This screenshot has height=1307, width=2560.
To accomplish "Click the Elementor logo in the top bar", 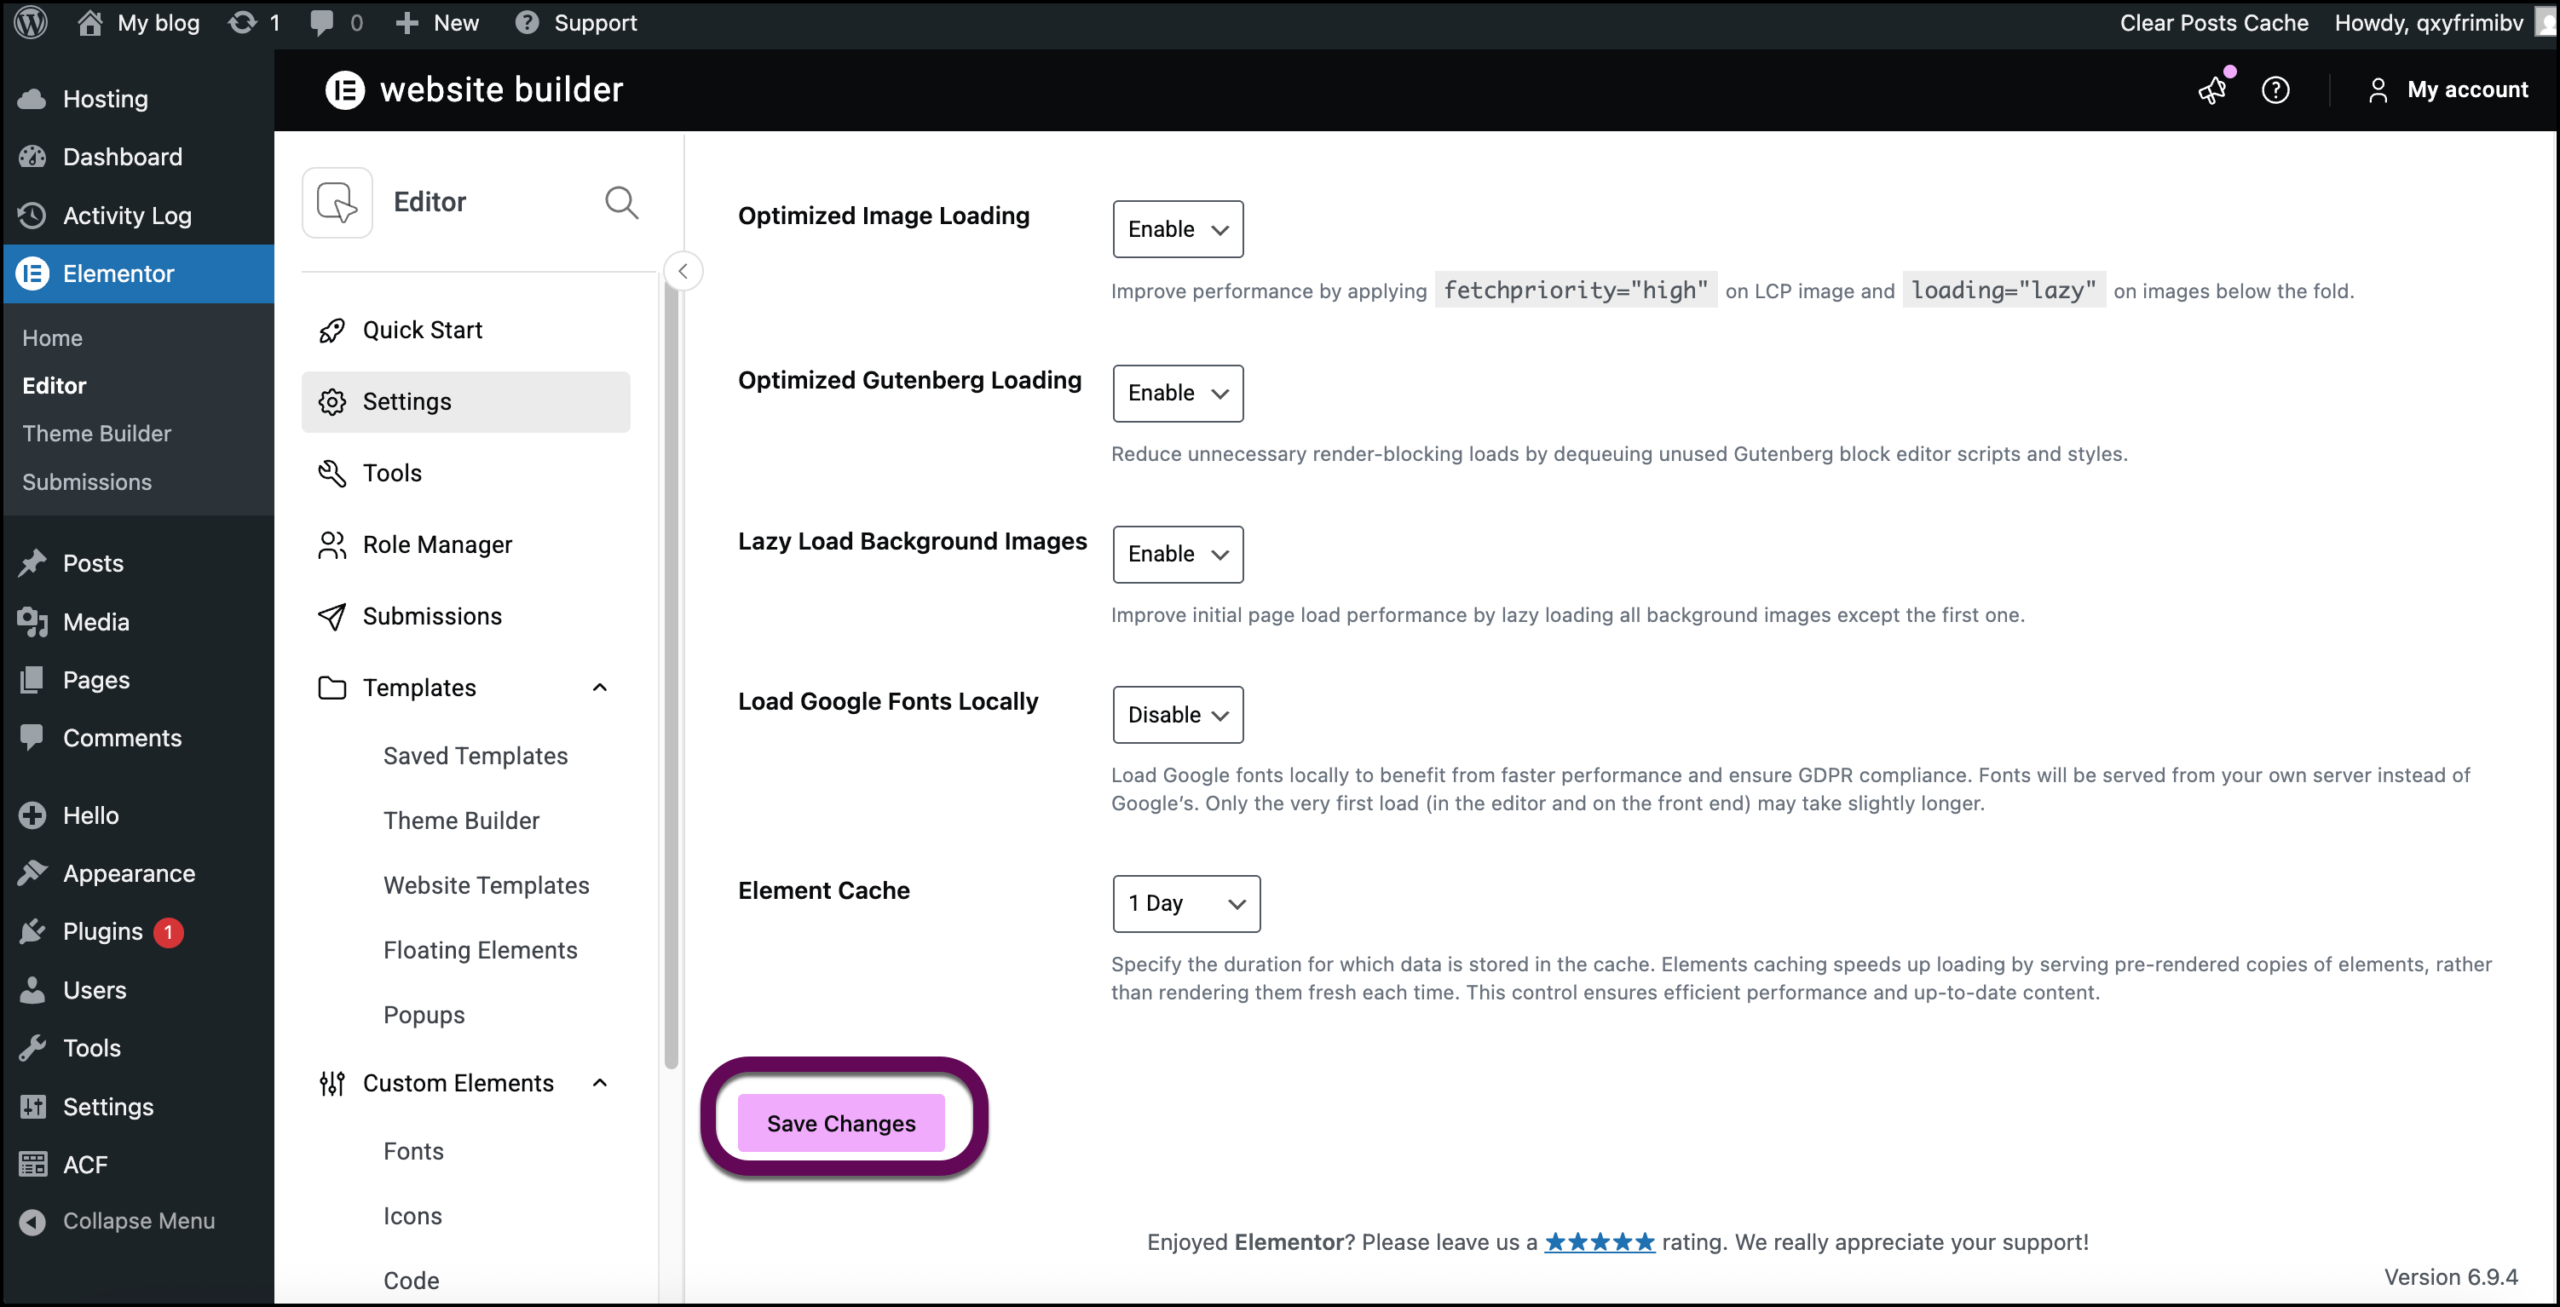I will tap(344, 89).
